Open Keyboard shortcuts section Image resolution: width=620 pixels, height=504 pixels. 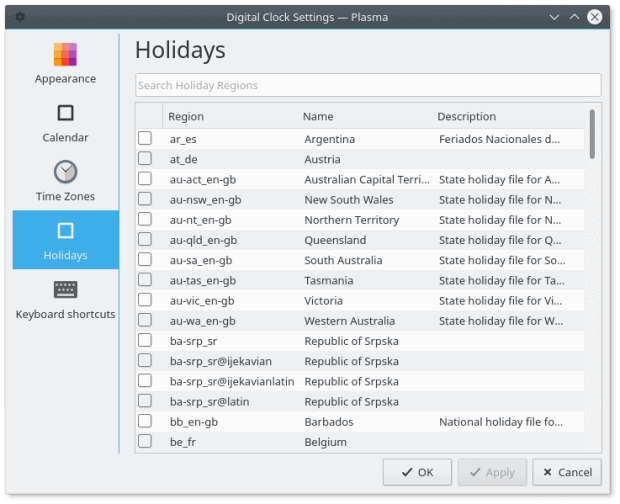point(65,290)
